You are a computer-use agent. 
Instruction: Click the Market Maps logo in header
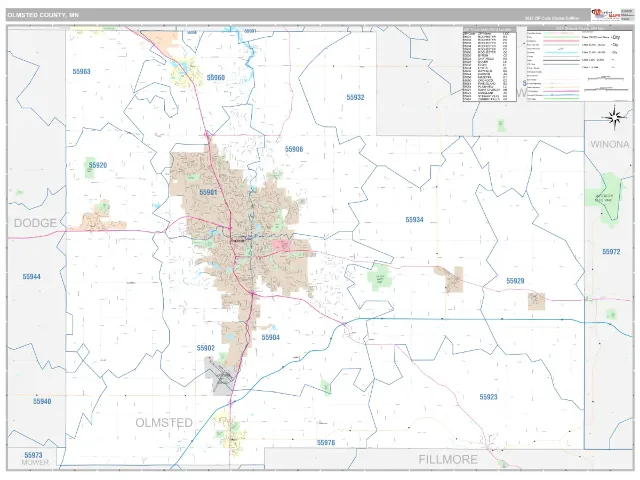[606, 15]
